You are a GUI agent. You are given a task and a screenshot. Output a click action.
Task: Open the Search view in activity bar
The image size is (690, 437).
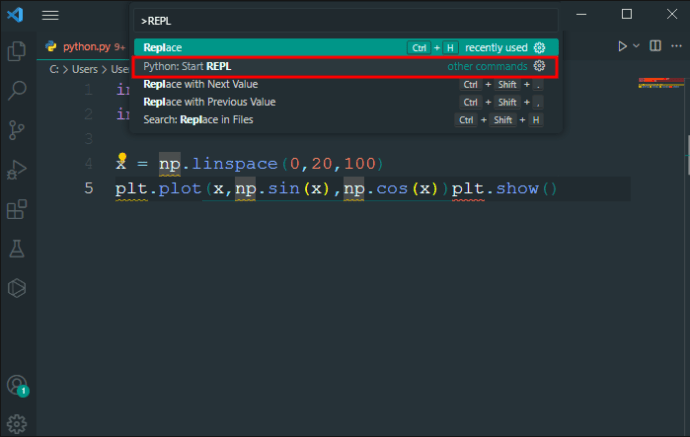point(17,91)
